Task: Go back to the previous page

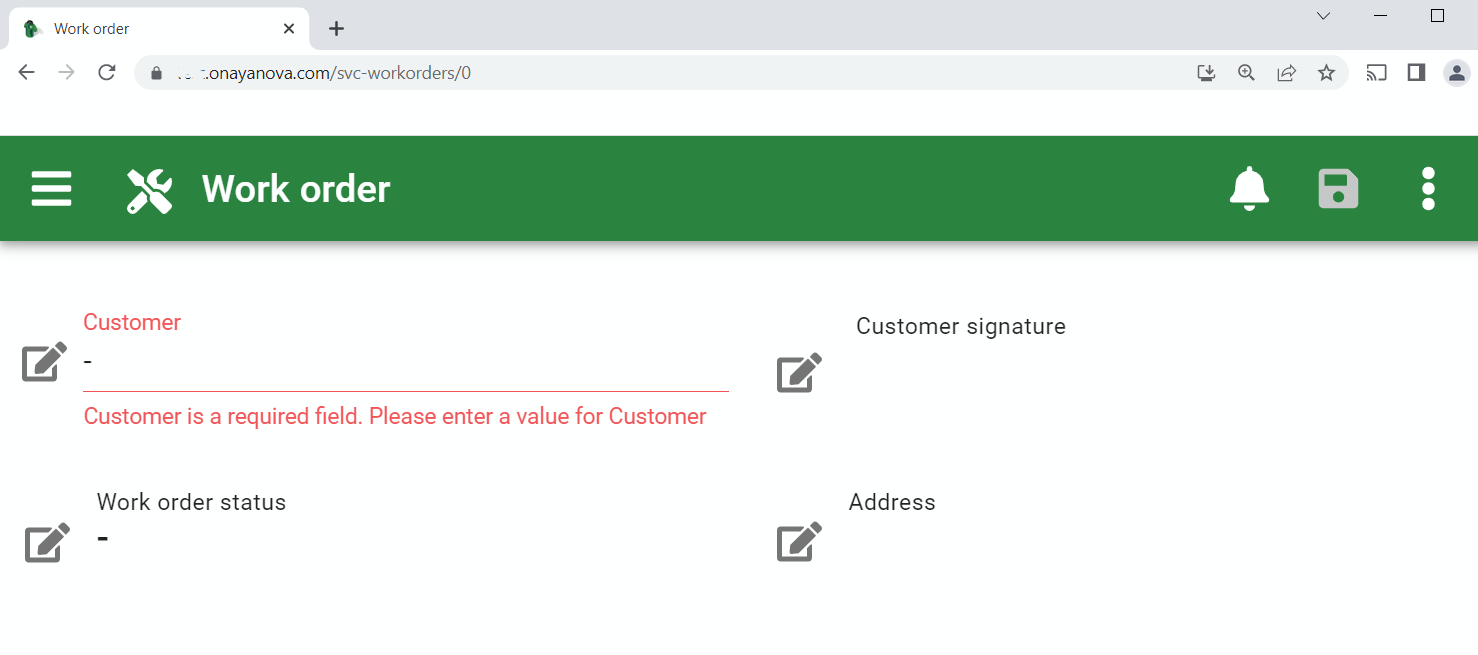Action: tap(27, 72)
